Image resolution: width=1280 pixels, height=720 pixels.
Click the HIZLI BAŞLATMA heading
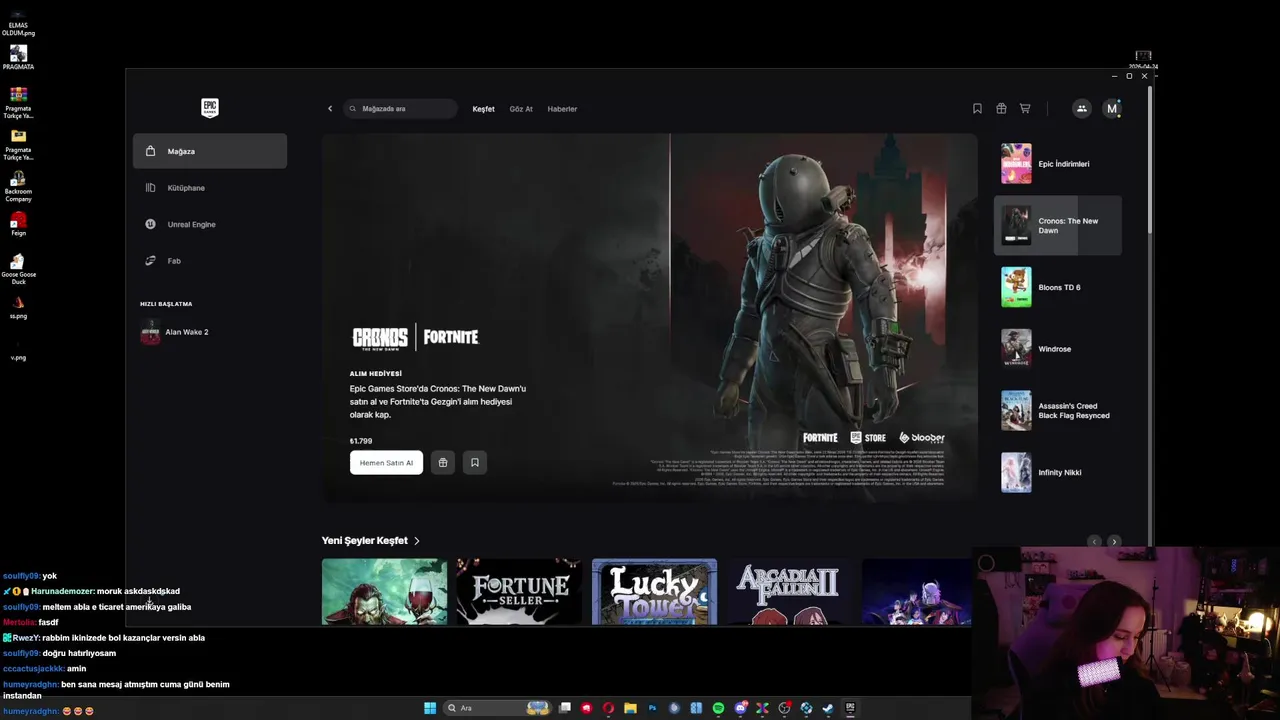click(166, 304)
